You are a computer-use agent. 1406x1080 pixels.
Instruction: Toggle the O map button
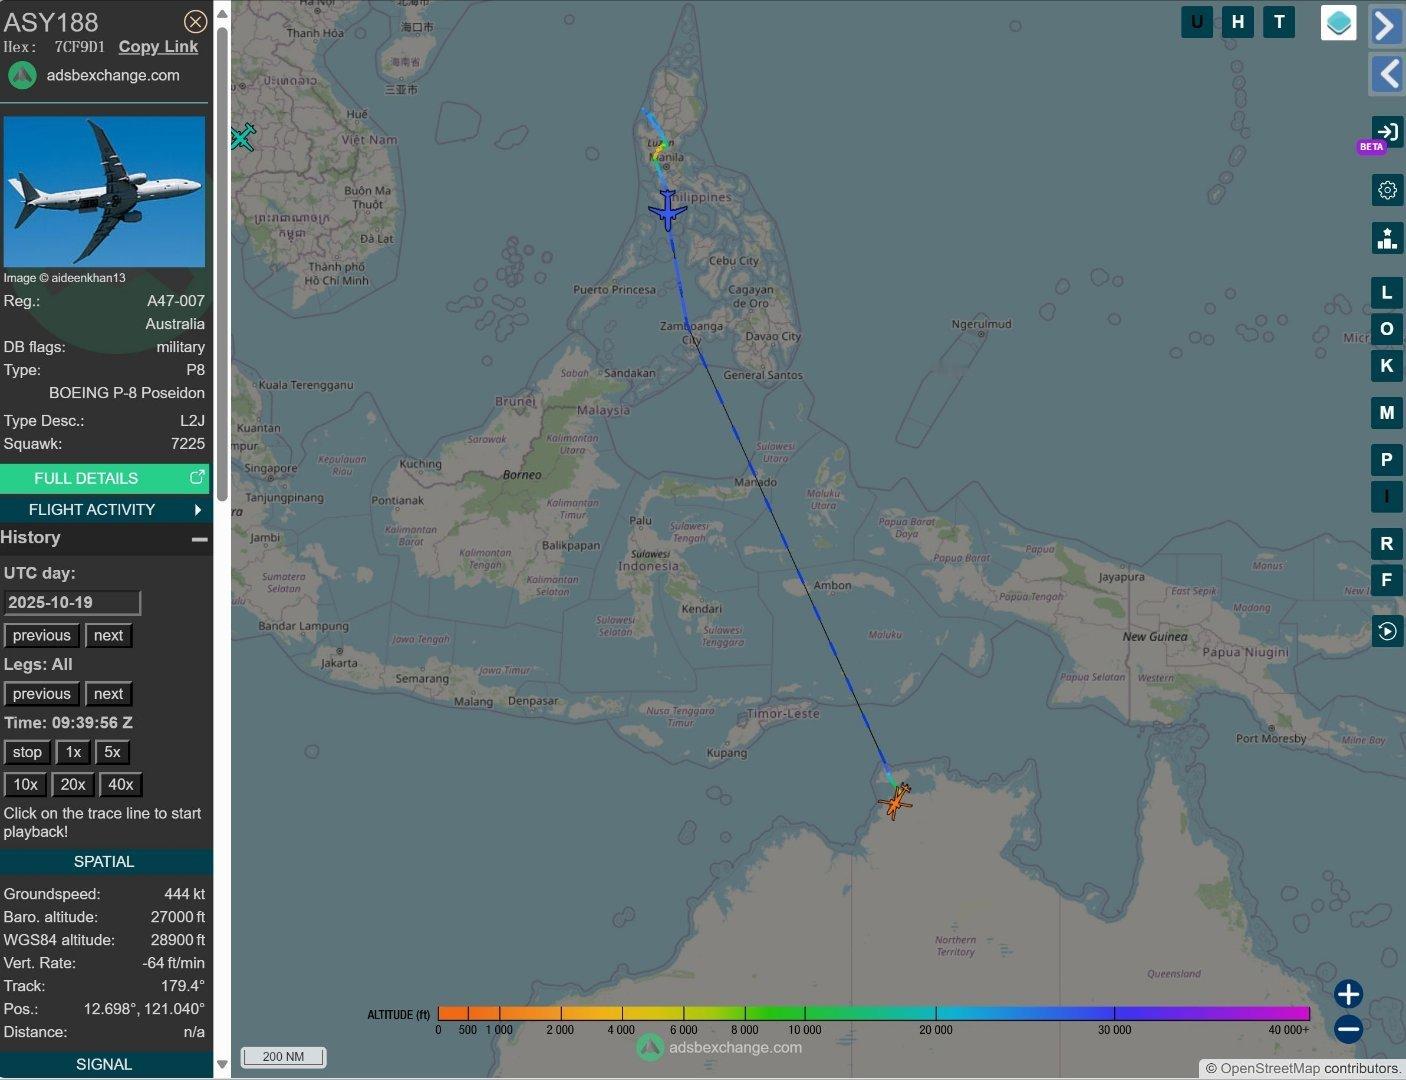1386,329
